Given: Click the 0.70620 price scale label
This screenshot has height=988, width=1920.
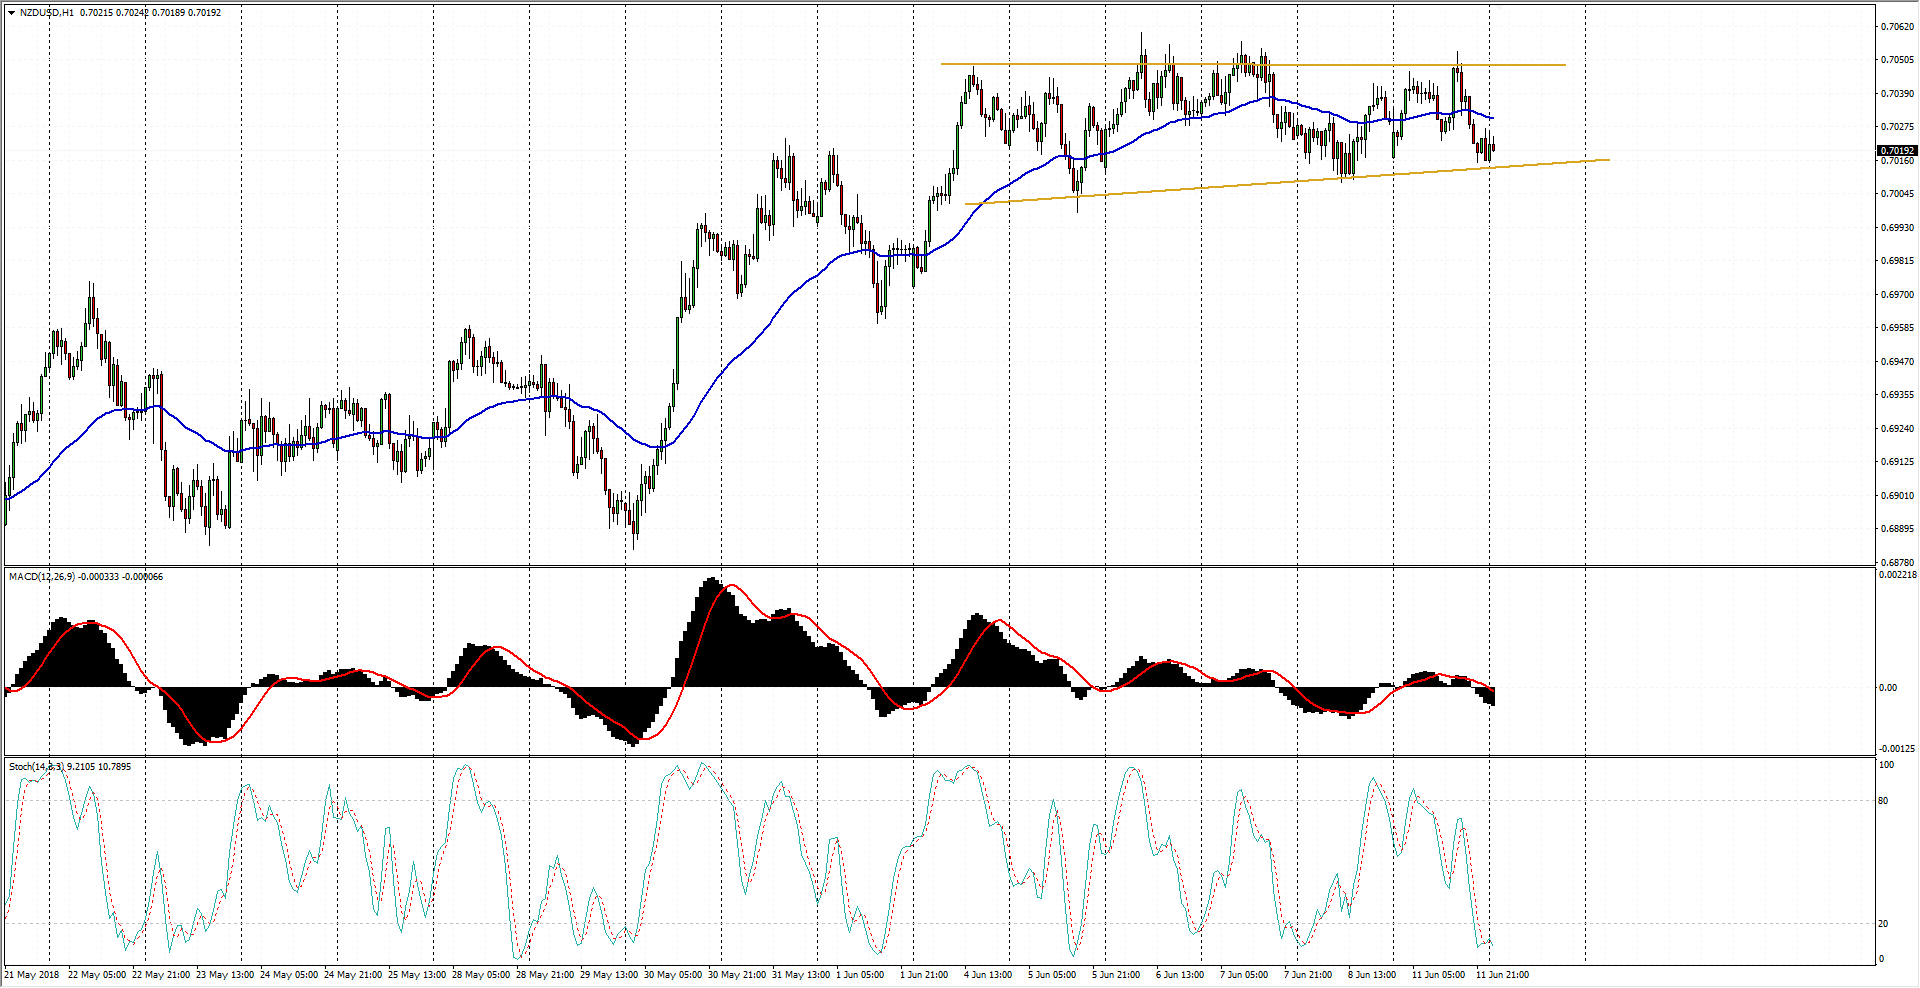Looking at the screenshot, I should [1896, 27].
